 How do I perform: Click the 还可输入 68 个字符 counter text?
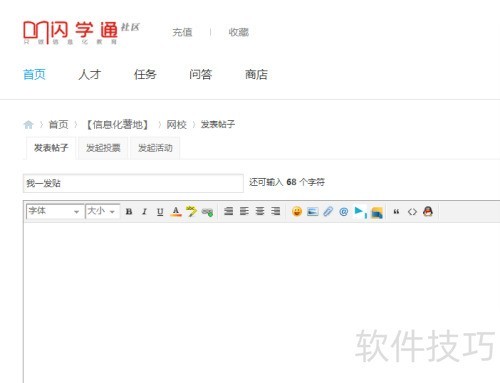[287, 182]
